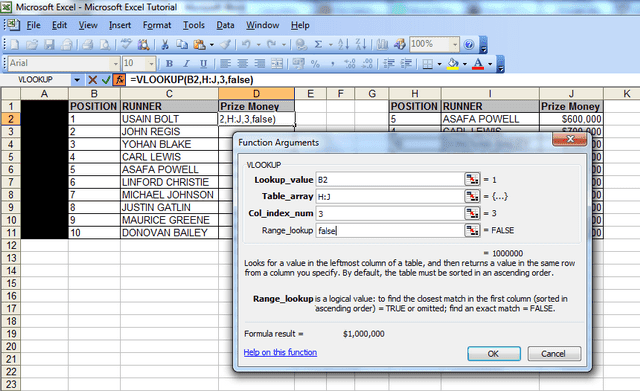640x391 pixels.
Task: Open the AutoSum dropdown arrow
Action: point(330,44)
